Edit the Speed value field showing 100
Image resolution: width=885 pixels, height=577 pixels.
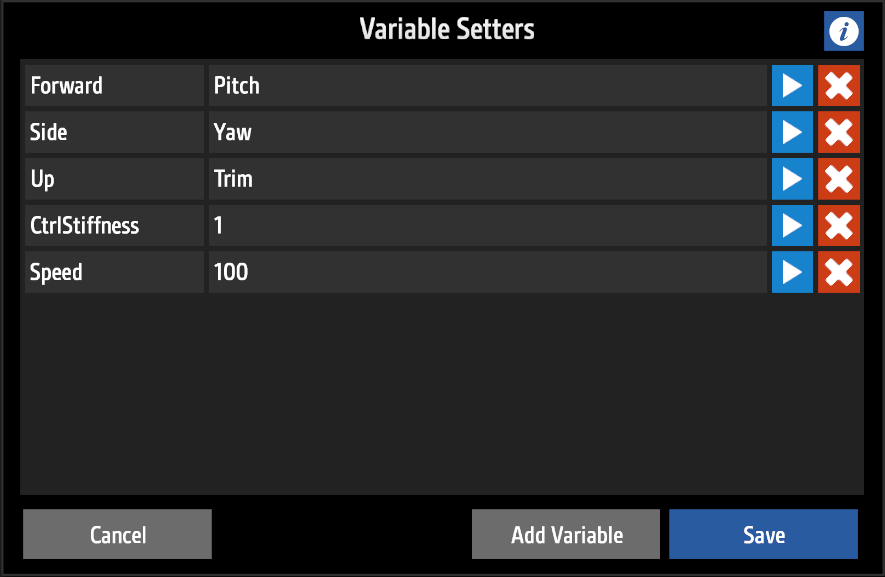[487, 272]
